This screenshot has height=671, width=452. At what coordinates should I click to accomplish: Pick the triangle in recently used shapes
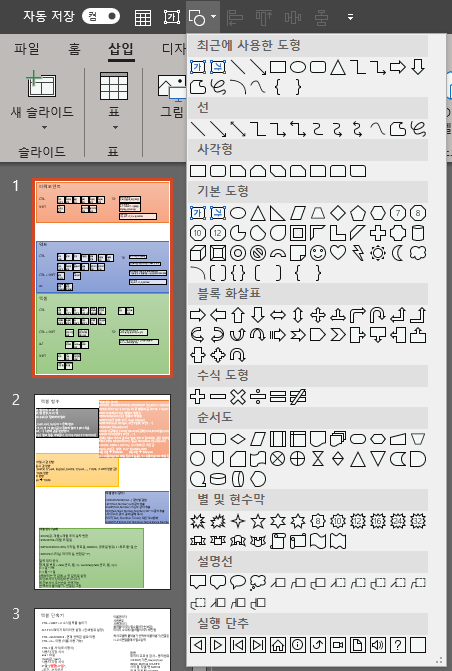(338, 67)
